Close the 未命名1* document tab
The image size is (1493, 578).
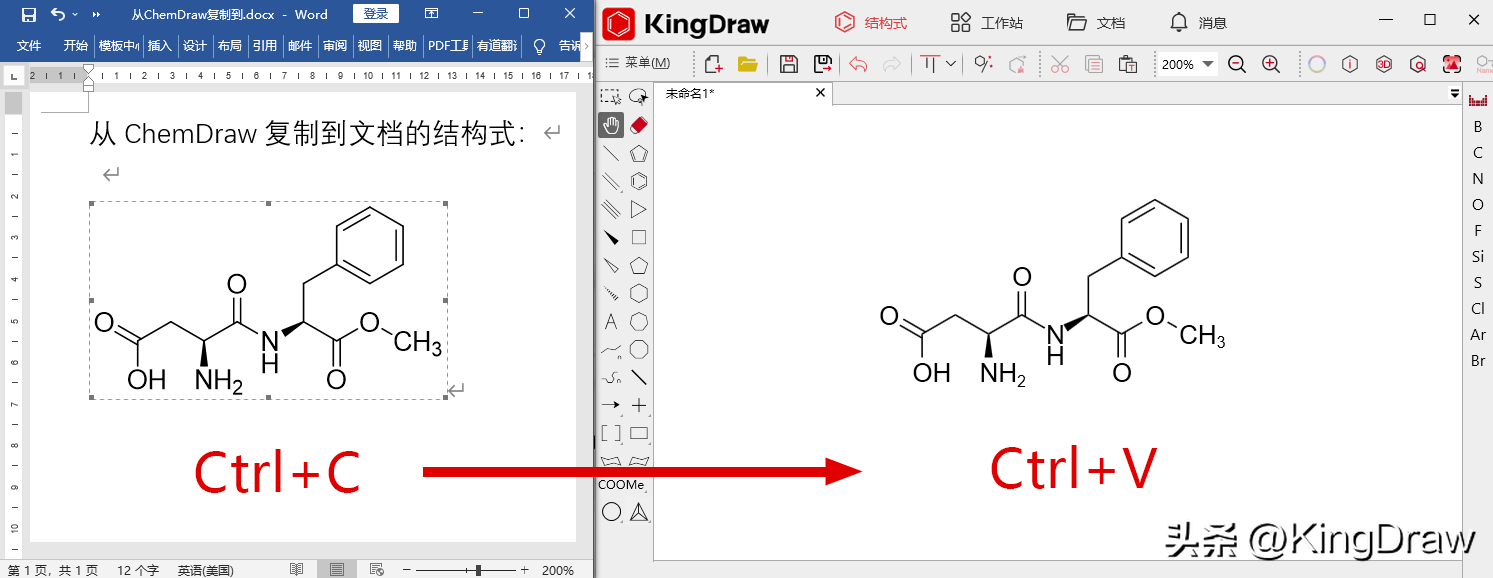(x=821, y=92)
